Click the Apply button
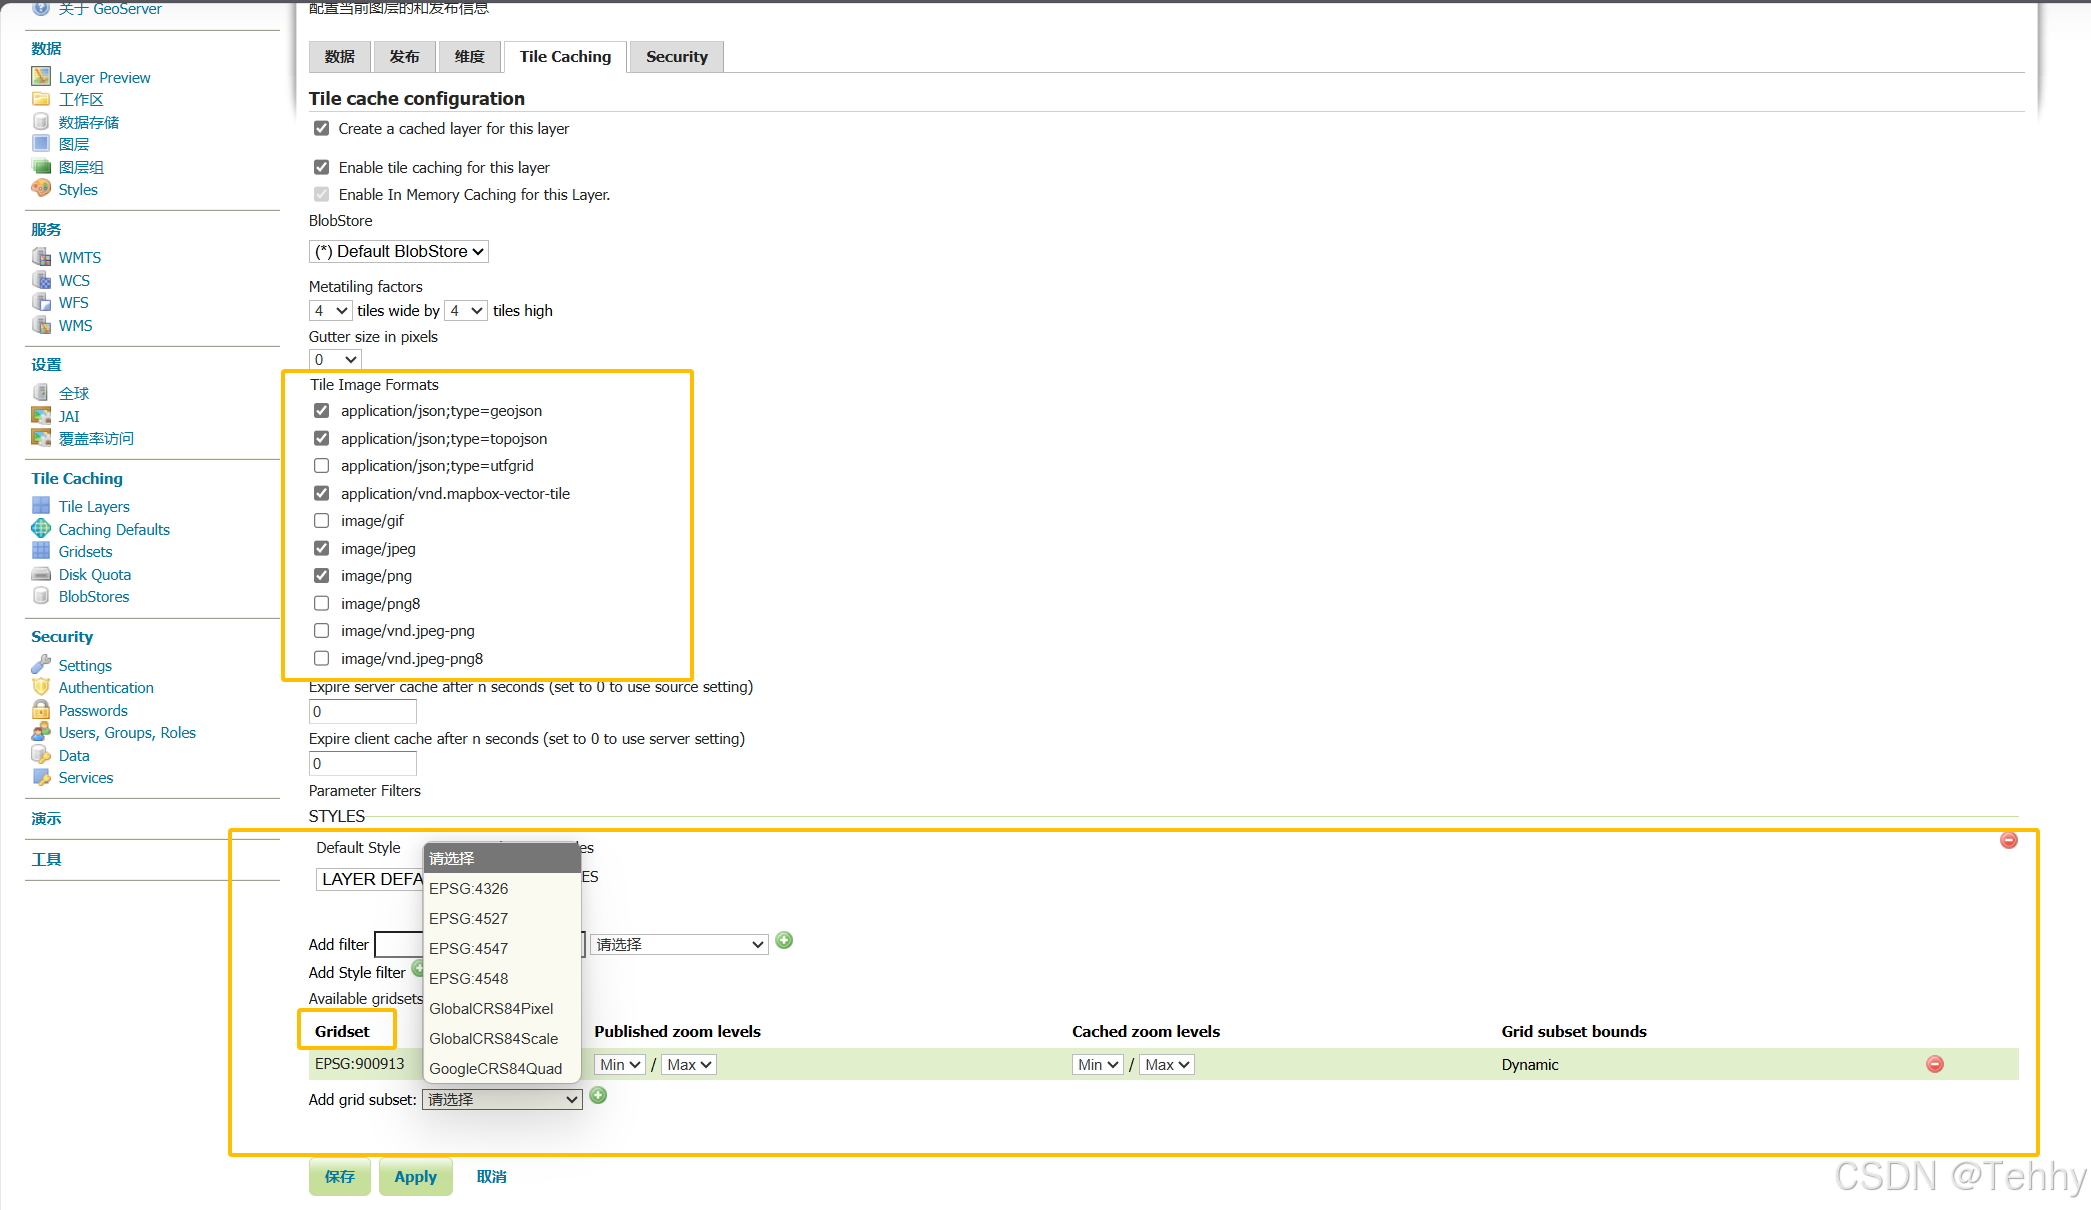2091x1210 pixels. 415,1176
